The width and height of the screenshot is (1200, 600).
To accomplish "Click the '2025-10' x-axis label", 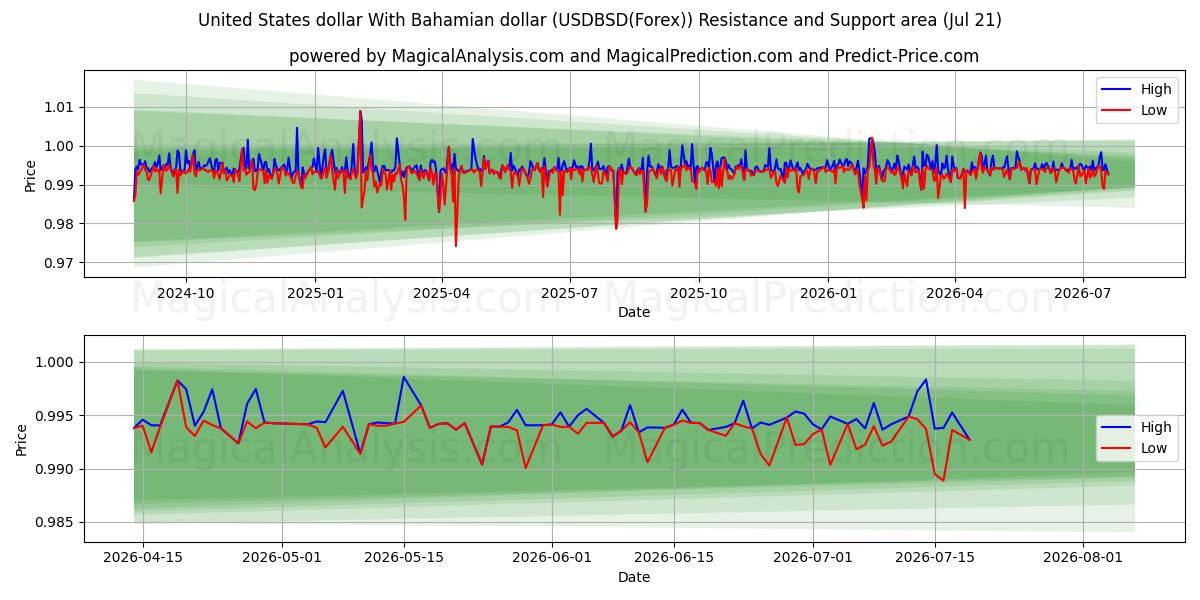I will pos(699,294).
